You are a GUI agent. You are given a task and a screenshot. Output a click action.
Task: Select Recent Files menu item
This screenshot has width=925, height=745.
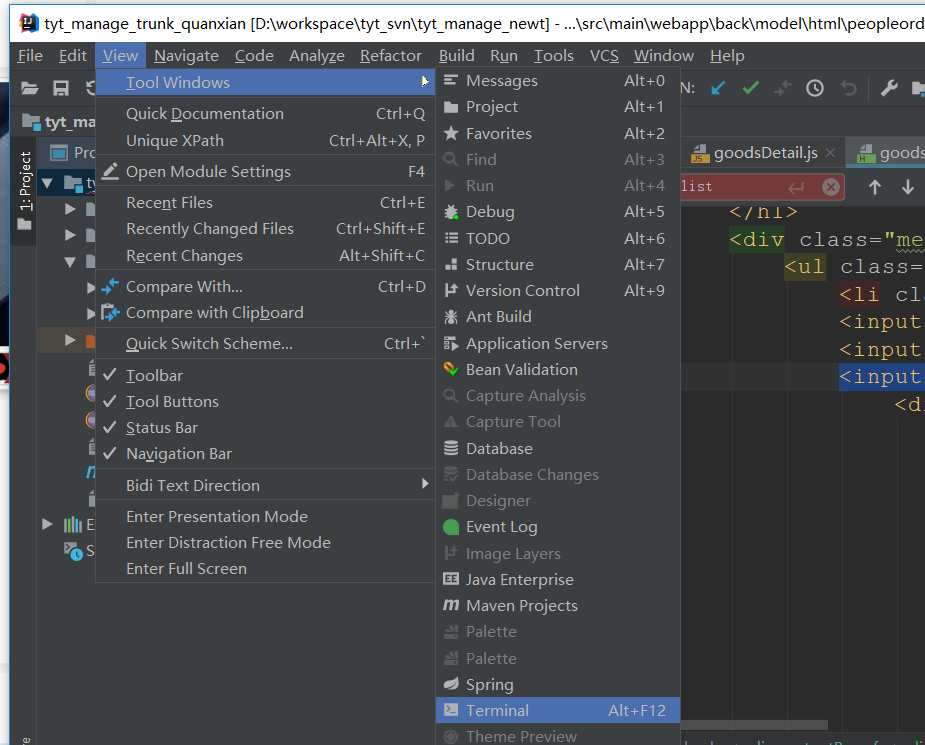(x=265, y=202)
